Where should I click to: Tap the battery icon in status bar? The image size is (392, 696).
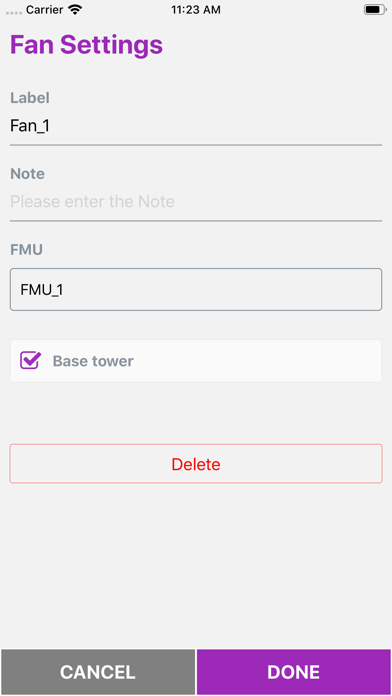(x=375, y=10)
